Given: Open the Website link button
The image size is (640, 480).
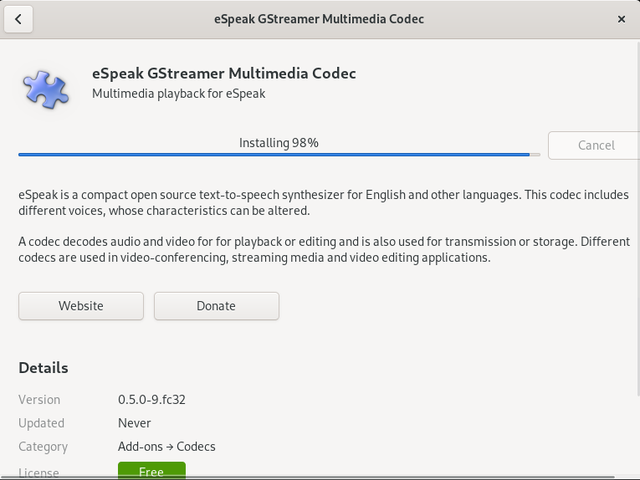Looking at the screenshot, I should [81, 306].
